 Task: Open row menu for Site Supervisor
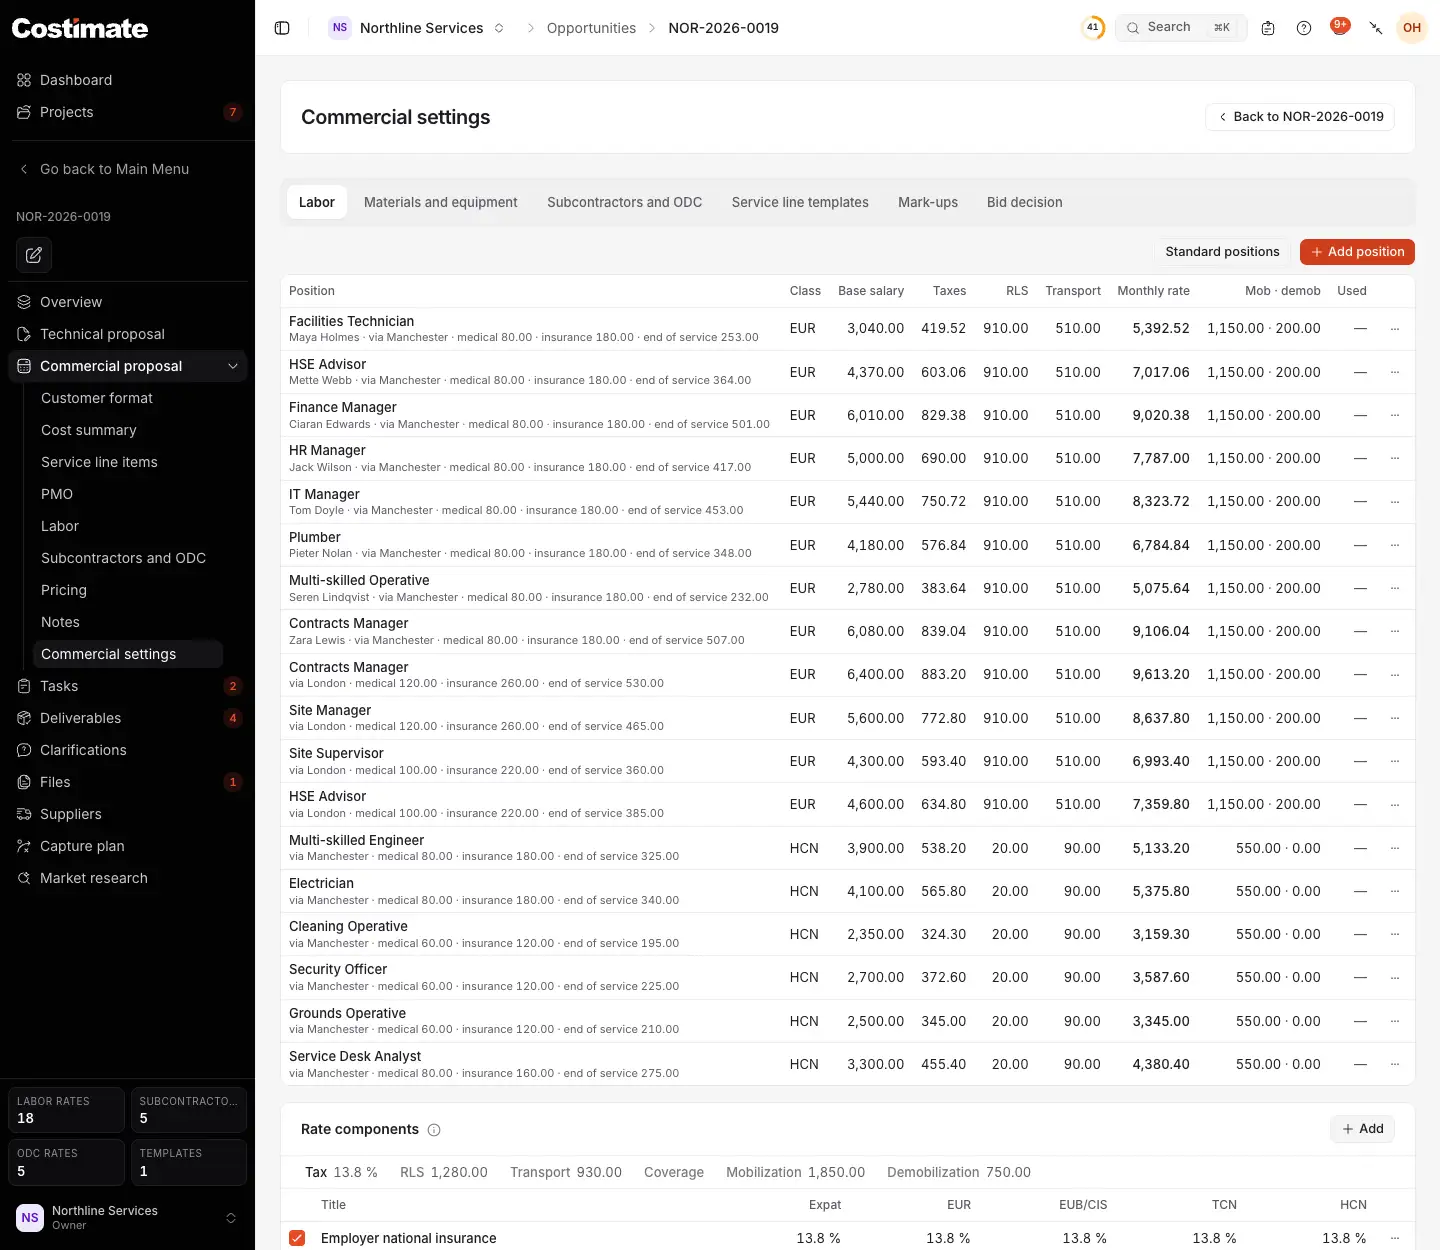coord(1395,761)
